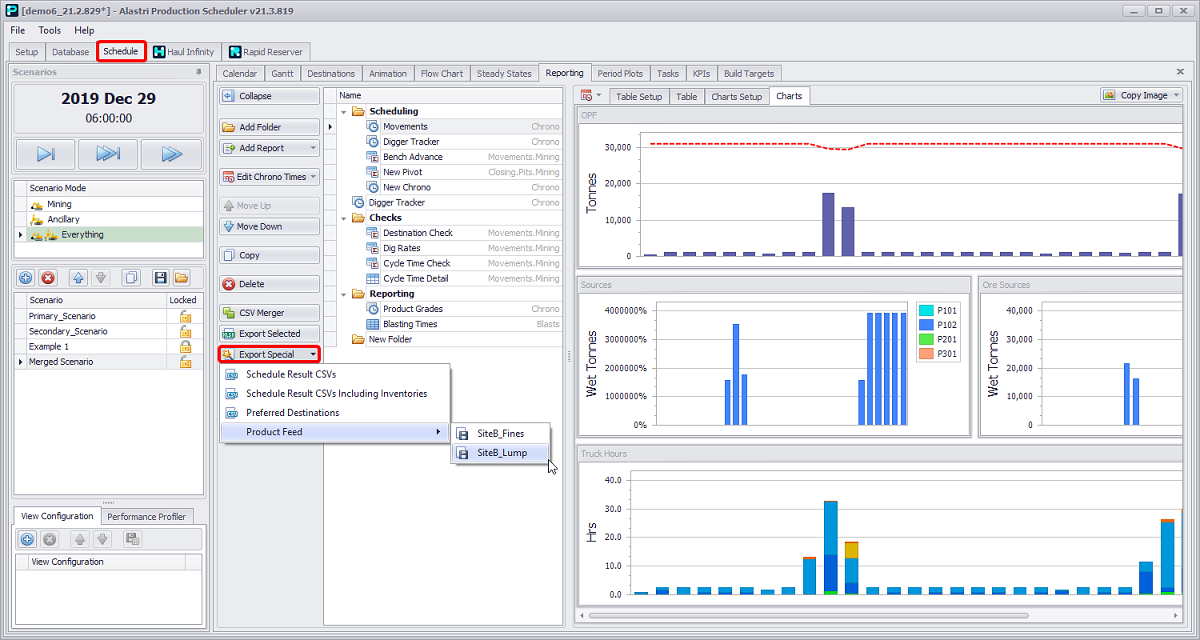The width and height of the screenshot is (1200, 640).
Task: Click the add scenario plus icon
Action: click(26, 277)
